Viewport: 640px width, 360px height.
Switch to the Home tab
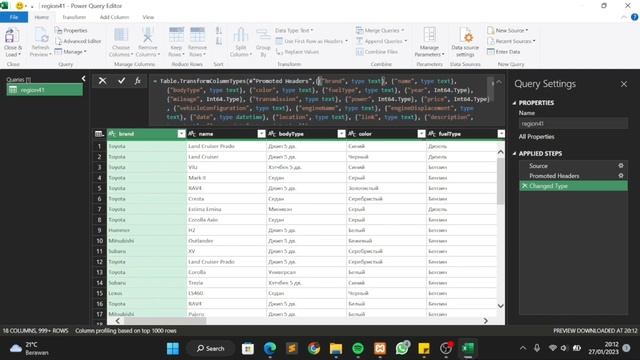click(41, 17)
